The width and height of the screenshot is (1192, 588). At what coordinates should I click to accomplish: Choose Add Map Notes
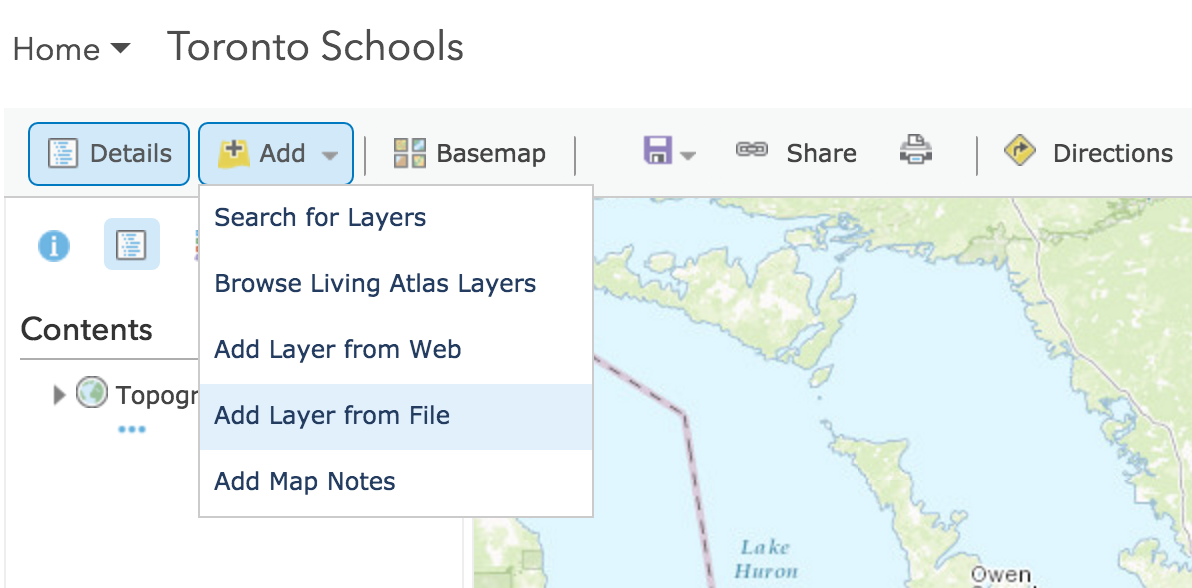click(305, 481)
